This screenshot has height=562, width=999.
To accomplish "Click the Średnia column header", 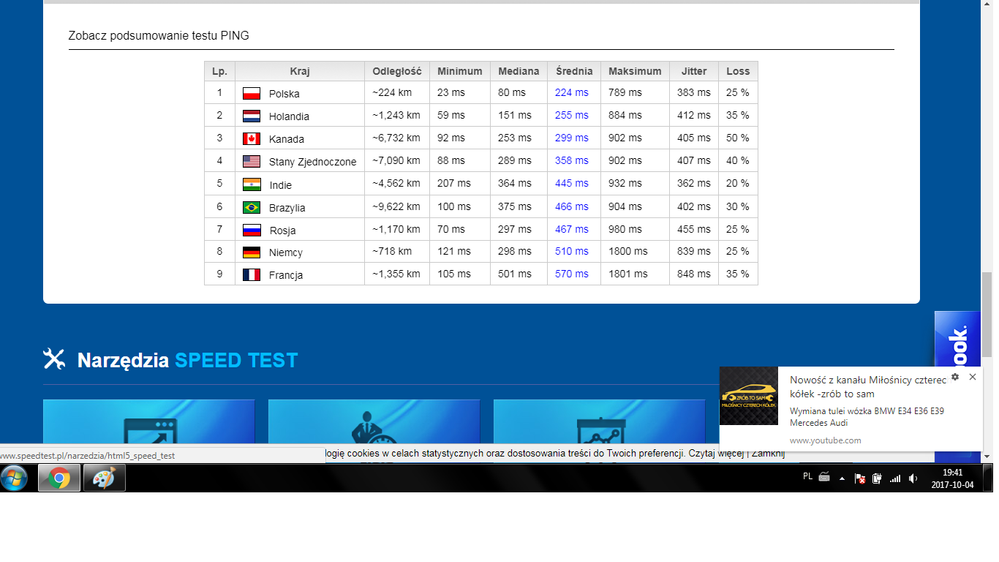I will coord(574,71).
